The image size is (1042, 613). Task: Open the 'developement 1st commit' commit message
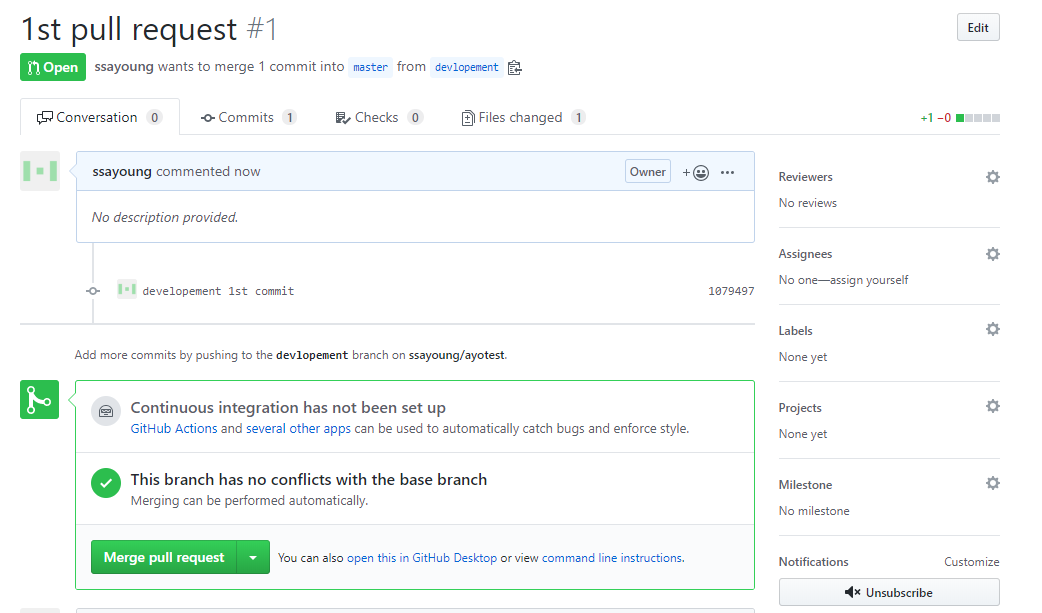coord(218,291)
